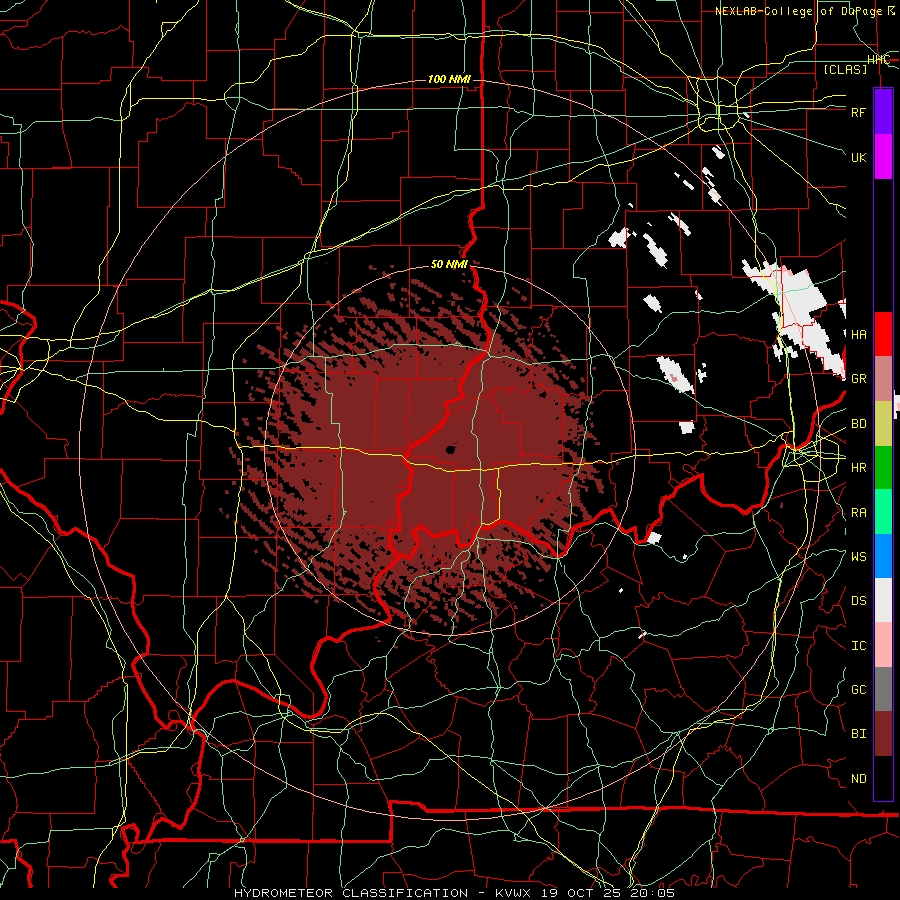Pick the blue WS legend swatch

coord(883,556)
